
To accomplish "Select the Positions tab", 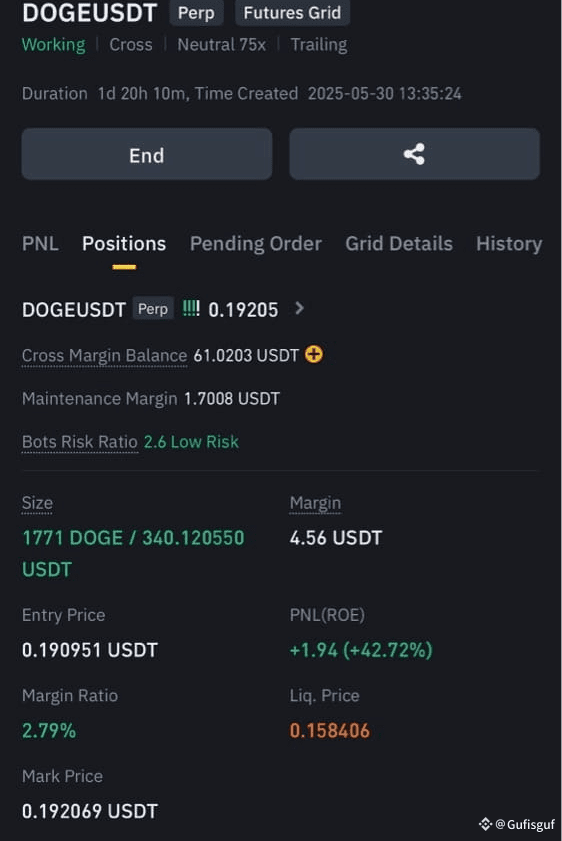I will [124, 244].
